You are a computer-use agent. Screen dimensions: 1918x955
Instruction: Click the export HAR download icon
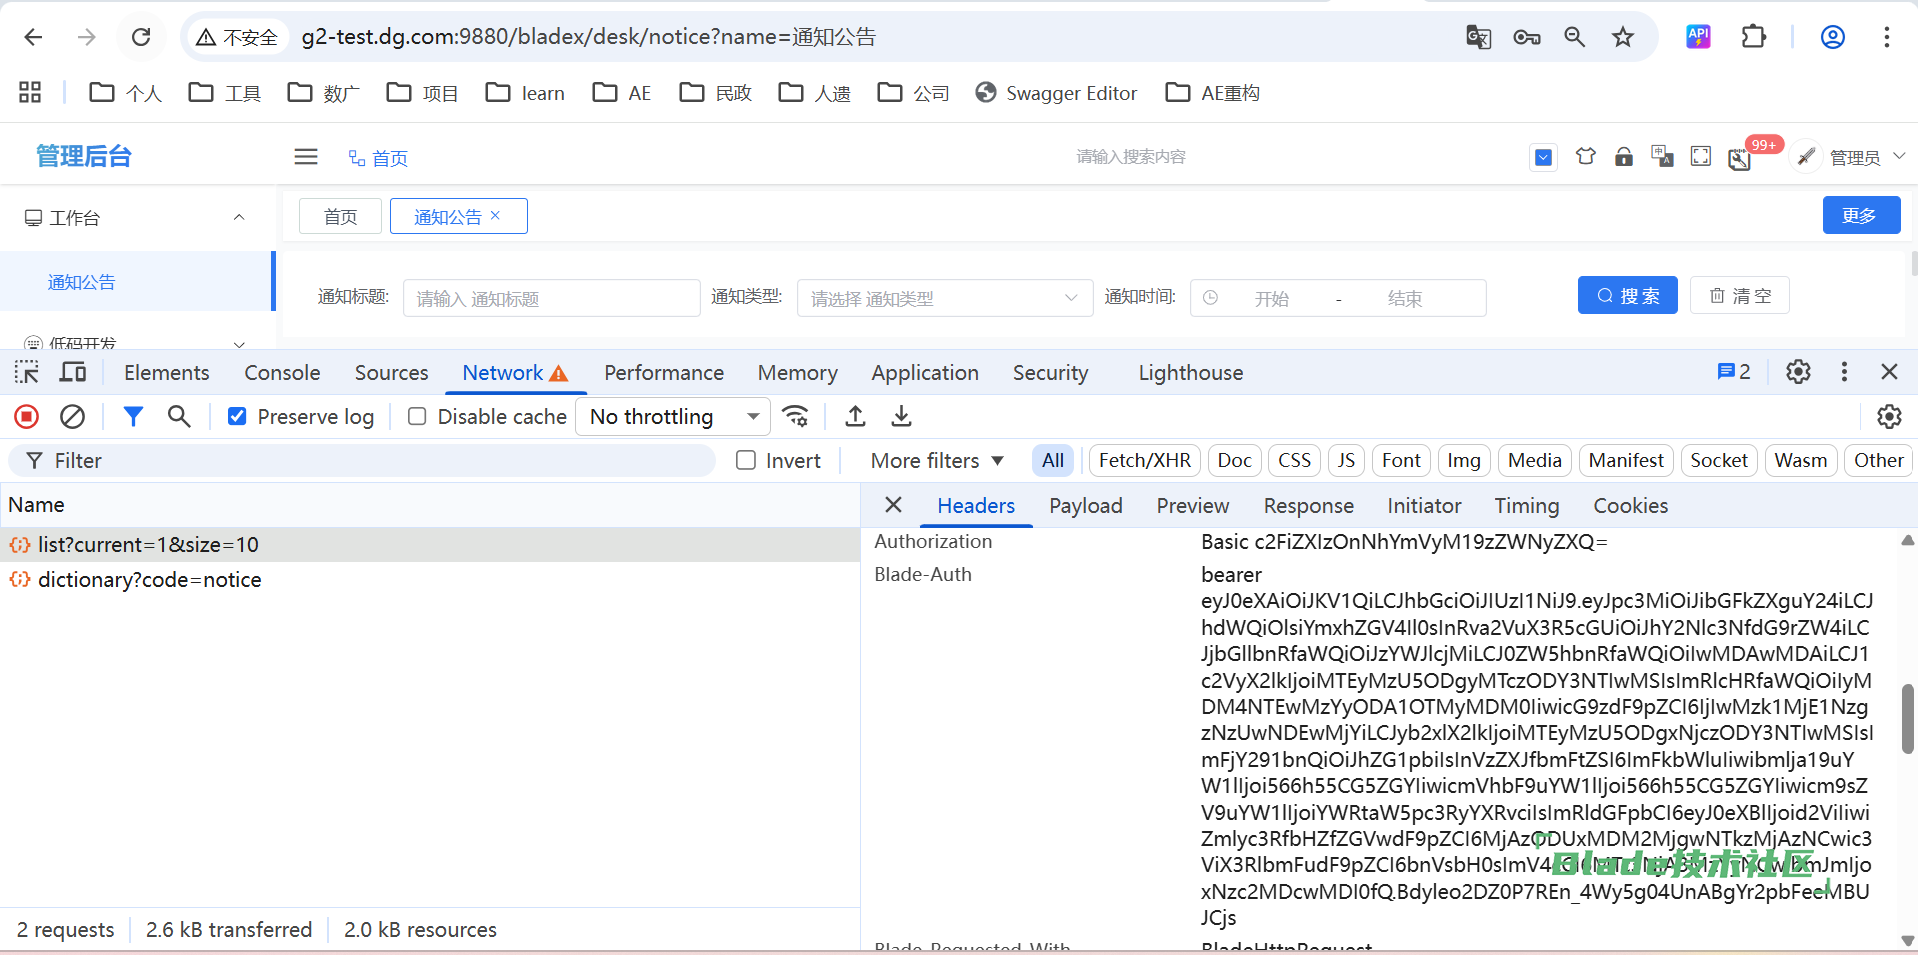(x=901, y=417)
